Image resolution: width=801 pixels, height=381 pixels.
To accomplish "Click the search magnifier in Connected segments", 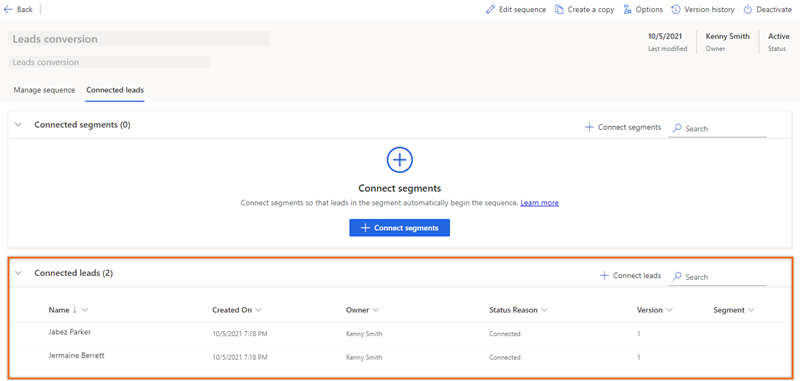I will pos(677,128).
